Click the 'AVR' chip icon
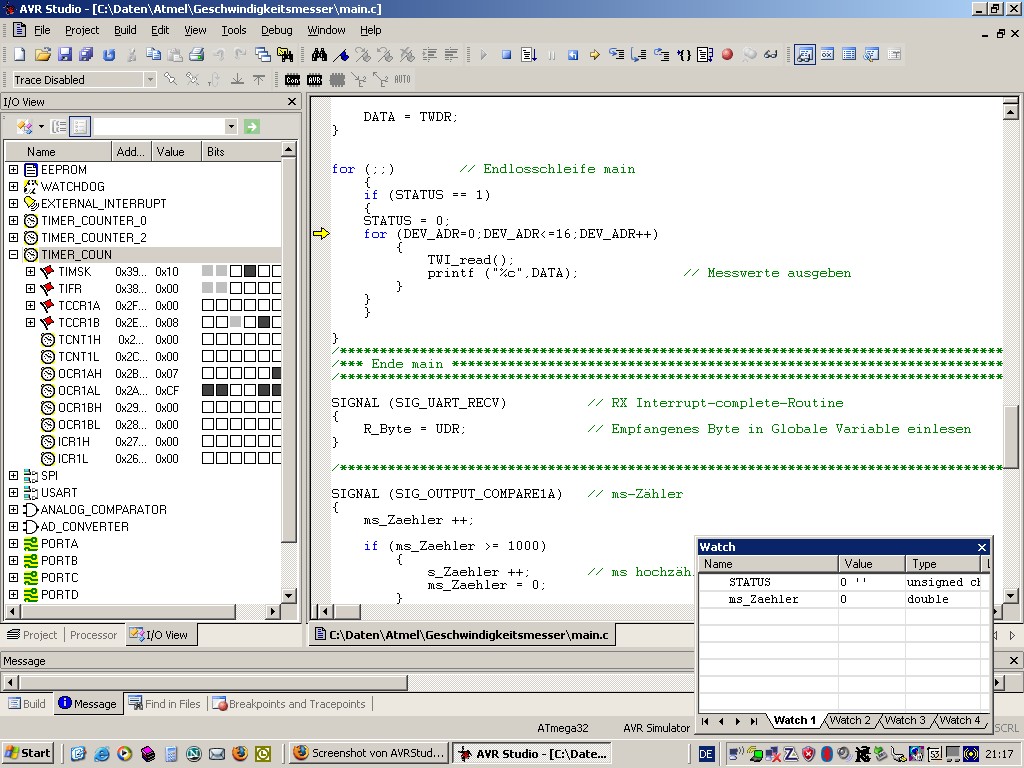Image resolution: width=1024 pixels, height=768 pixels. 315,80
